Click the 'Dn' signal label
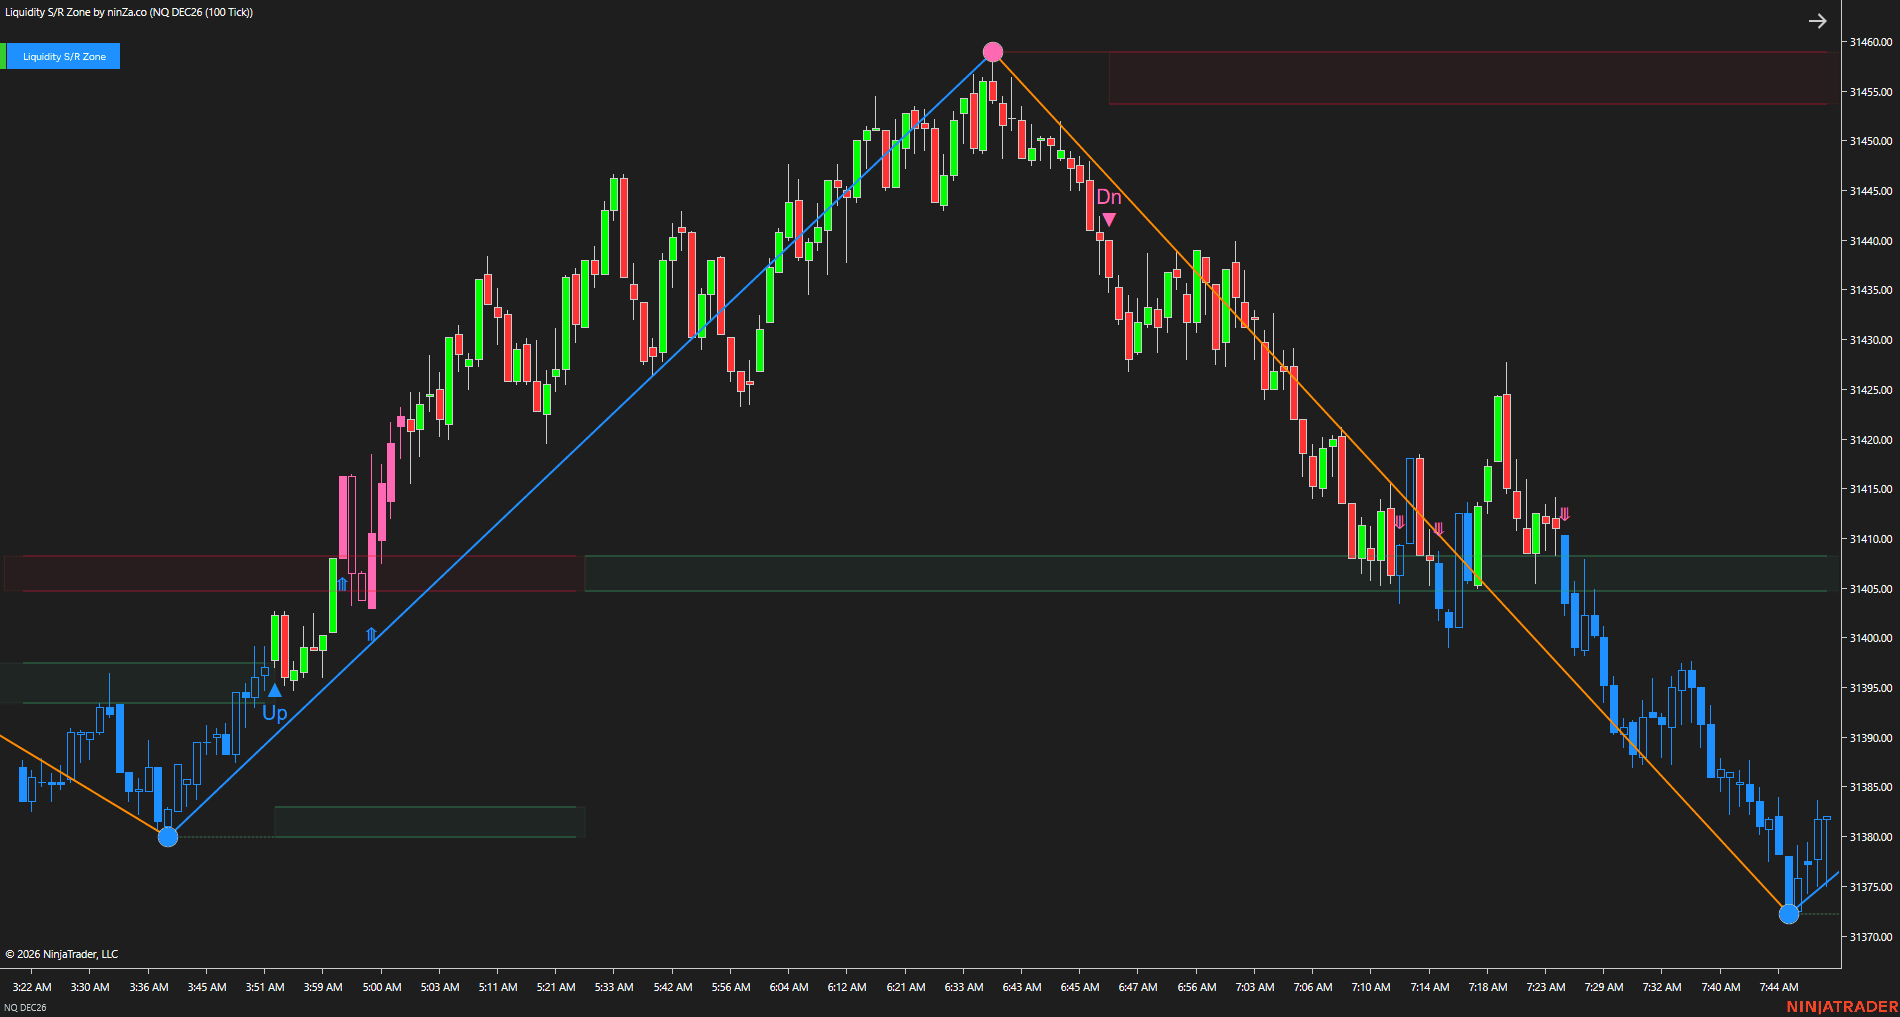The height and width of the screenshot is (1017, 1900). pos(1109,197)
